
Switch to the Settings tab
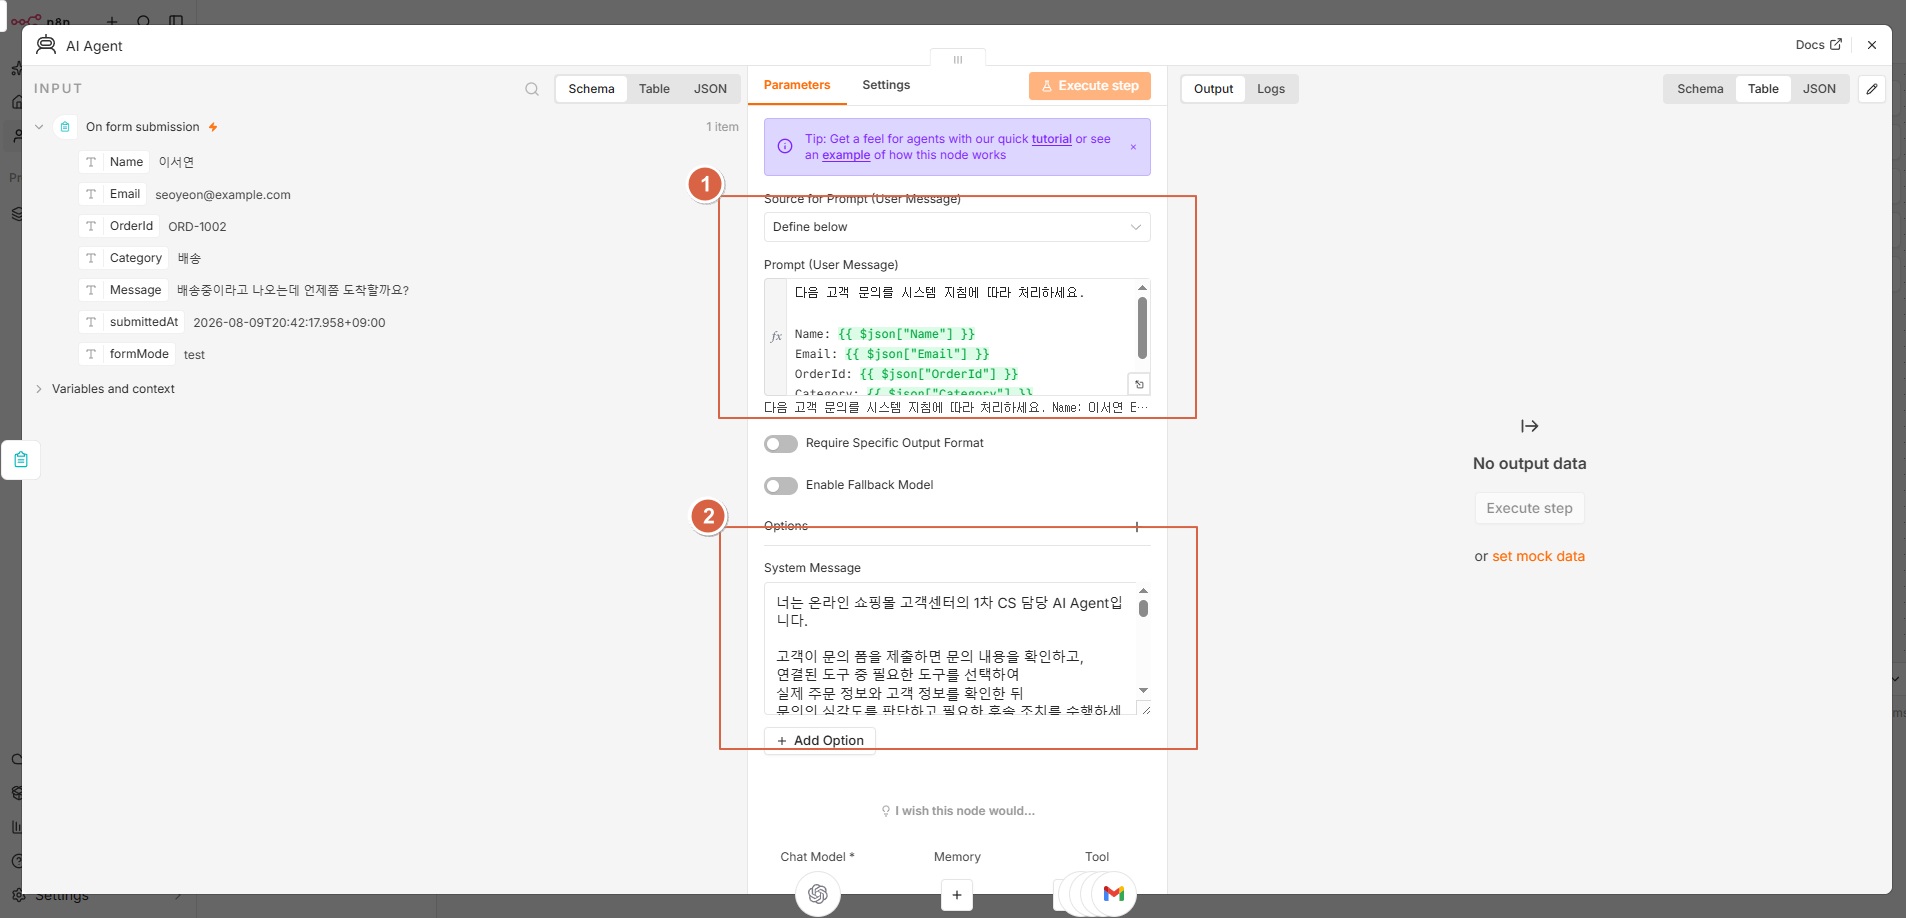coord(886,85)
